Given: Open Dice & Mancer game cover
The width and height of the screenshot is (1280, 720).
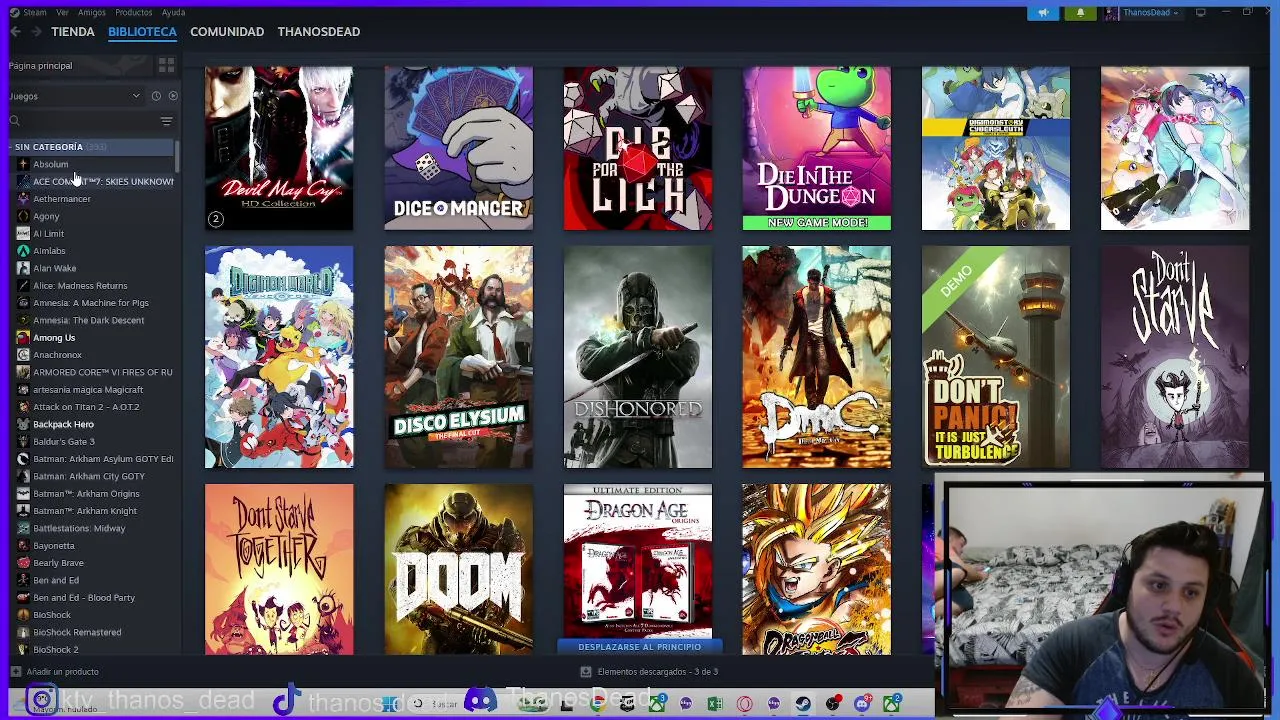Looking at the screenshot, I should coord(458,148).
